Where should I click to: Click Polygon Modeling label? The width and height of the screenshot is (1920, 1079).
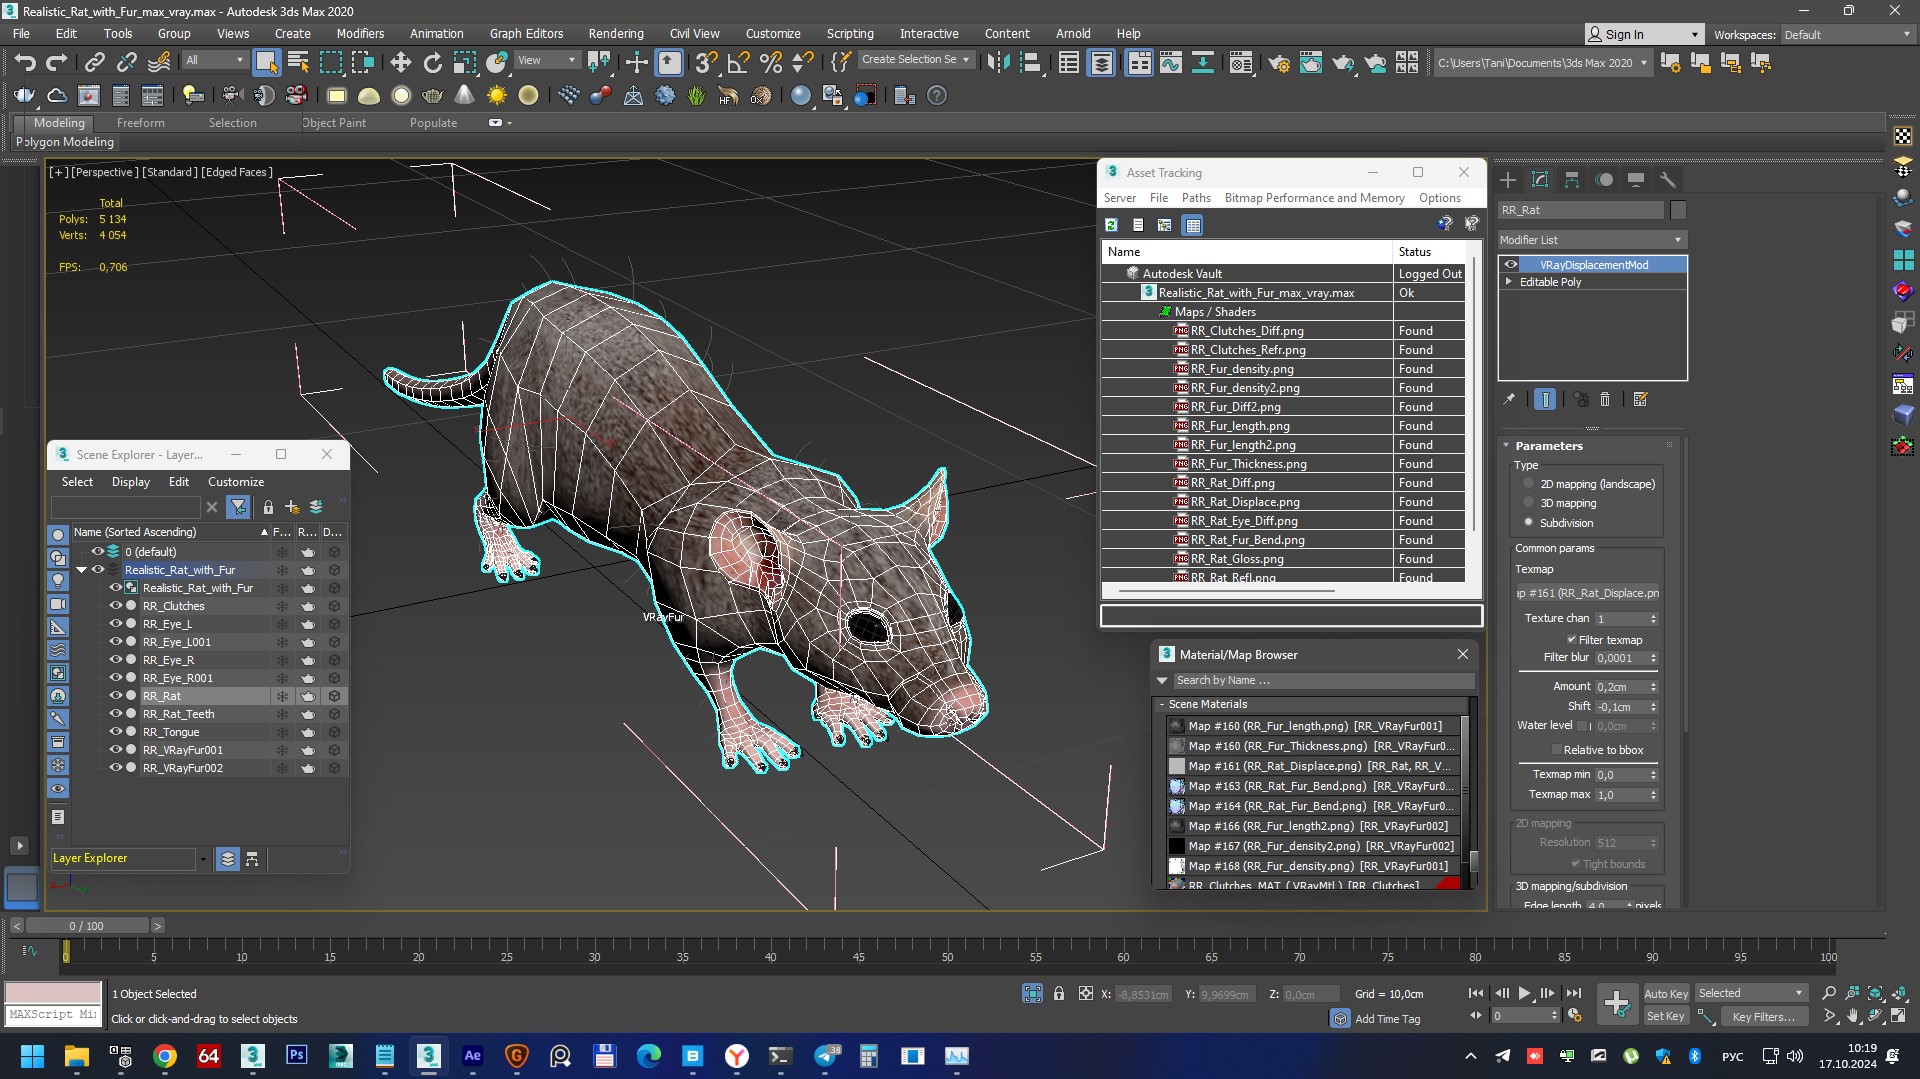tap(64, 142)
